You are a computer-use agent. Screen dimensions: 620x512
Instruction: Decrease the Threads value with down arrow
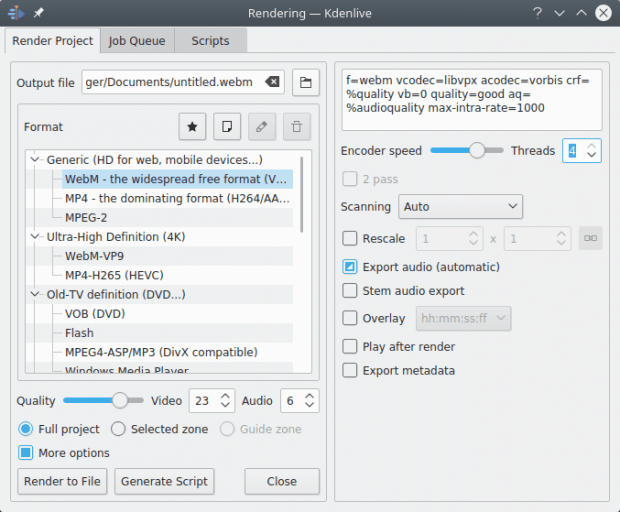tap(592, 155)
